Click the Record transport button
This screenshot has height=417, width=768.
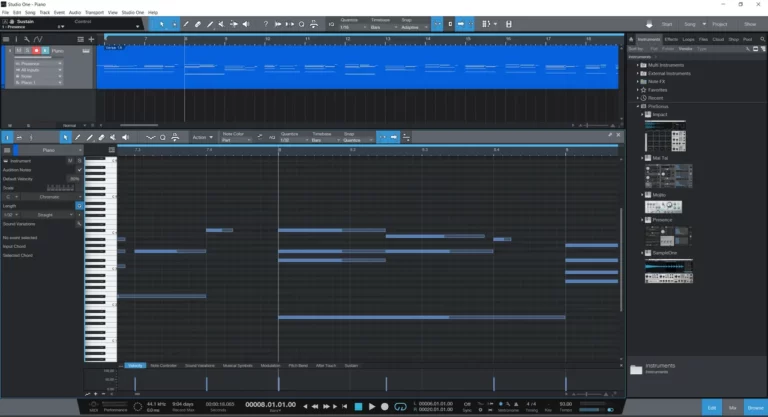[x=385, y=406]
